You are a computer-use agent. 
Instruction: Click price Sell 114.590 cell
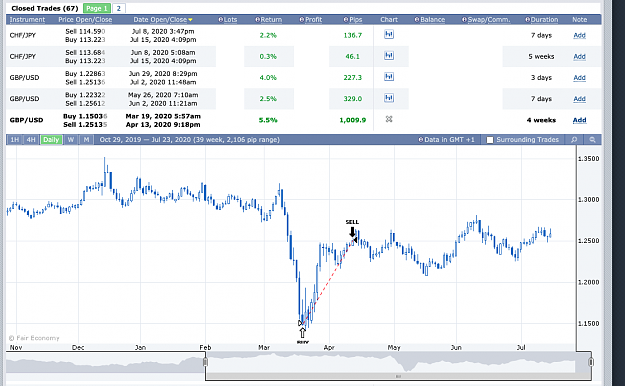pyautogui.click(x=85, y=31)
